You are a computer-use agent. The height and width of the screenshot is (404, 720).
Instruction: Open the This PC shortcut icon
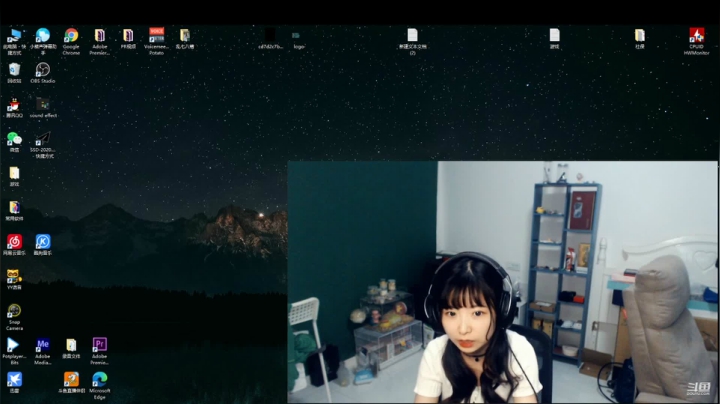click(x=14, y=35)
